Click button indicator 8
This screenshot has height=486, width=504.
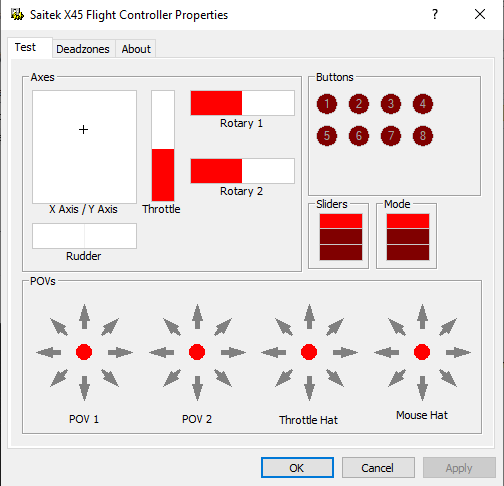pyautogui.click(x=423, y=136)
